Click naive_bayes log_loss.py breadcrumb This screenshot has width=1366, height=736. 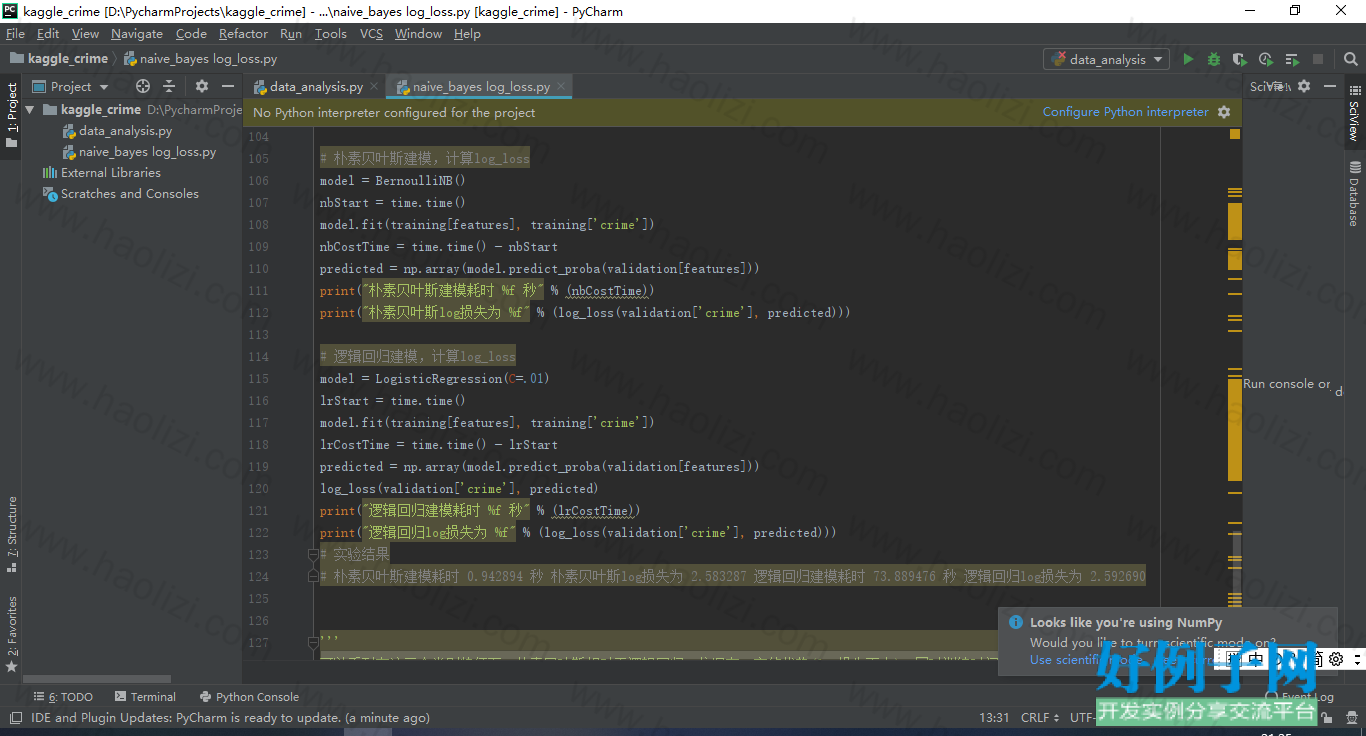(200, 59)
